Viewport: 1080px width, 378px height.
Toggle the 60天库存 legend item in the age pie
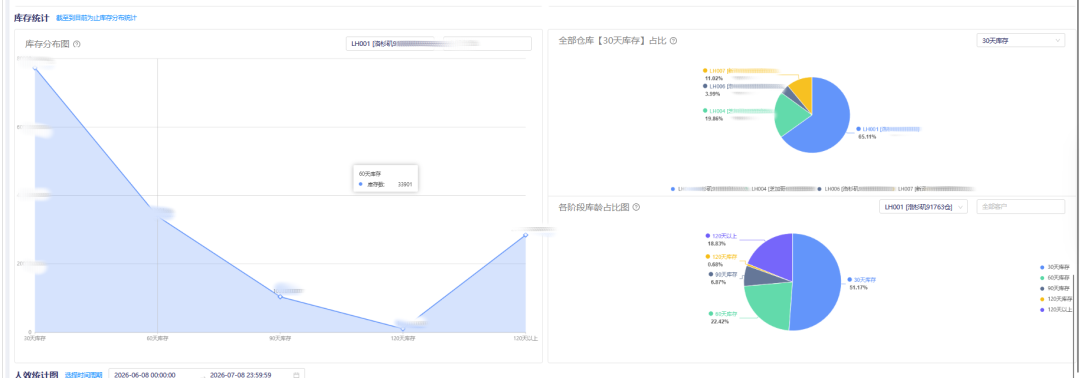[x=1055, y=277]
